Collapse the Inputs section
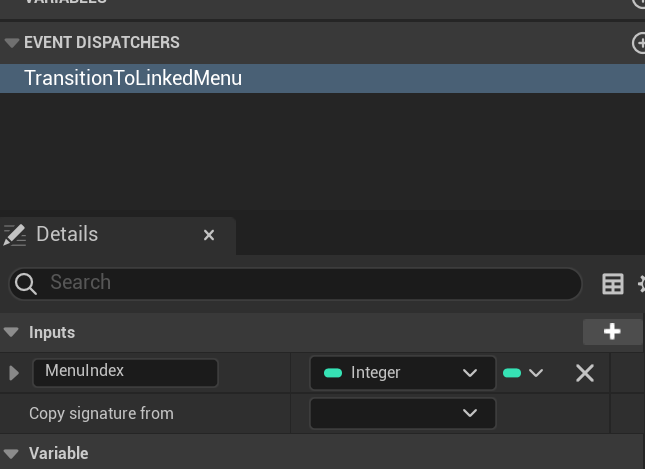This screenshot has width=645, height=469. 11,332
